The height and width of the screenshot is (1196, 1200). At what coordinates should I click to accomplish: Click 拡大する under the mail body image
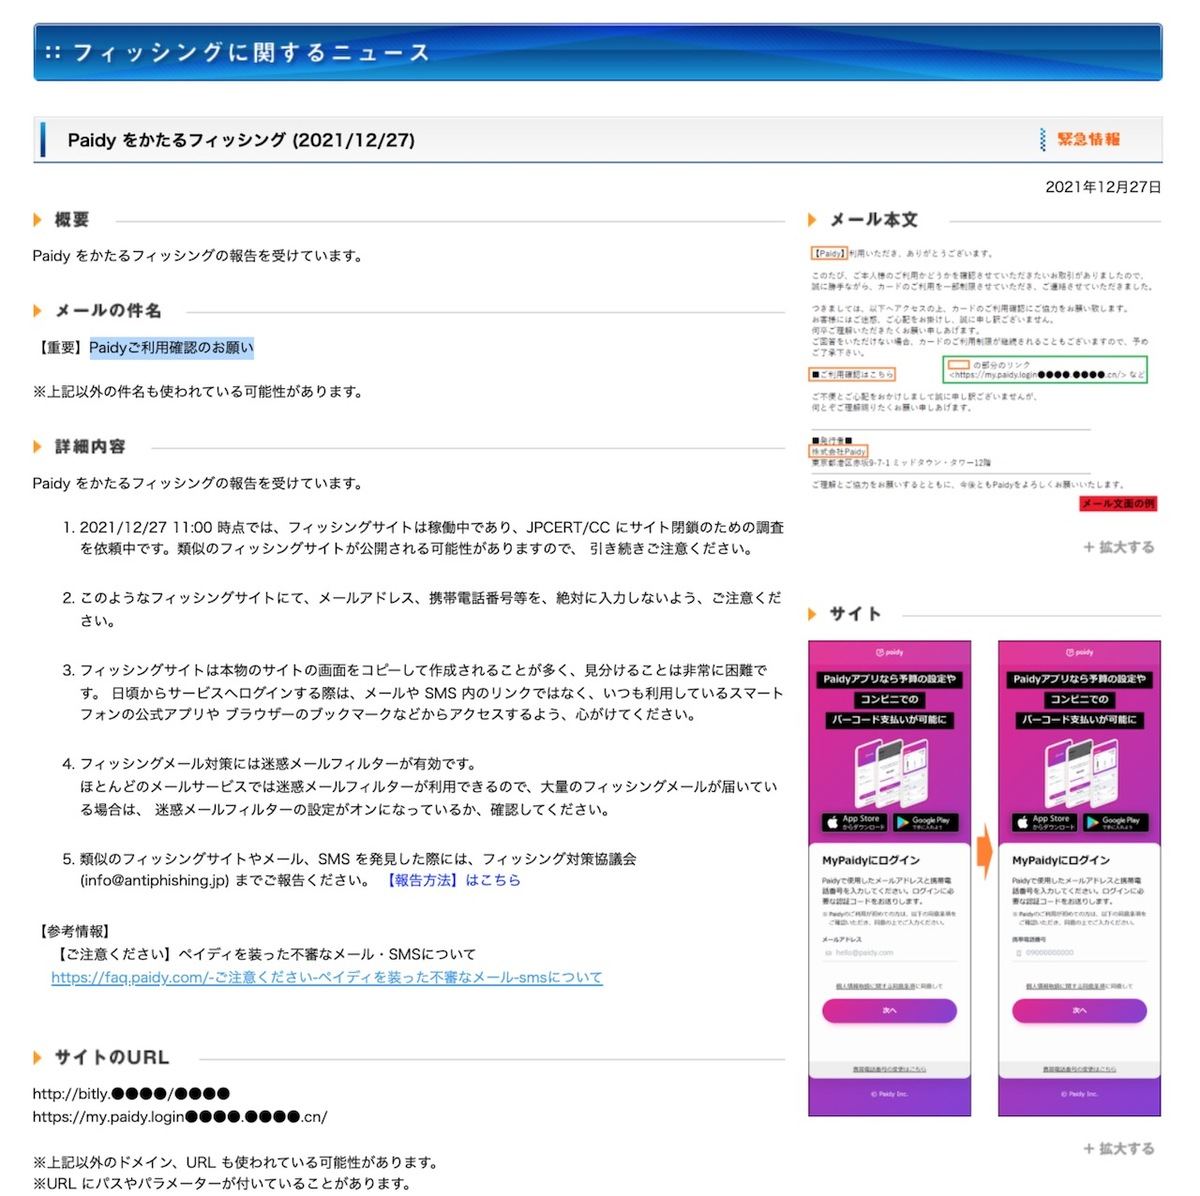pos(1119,547)
